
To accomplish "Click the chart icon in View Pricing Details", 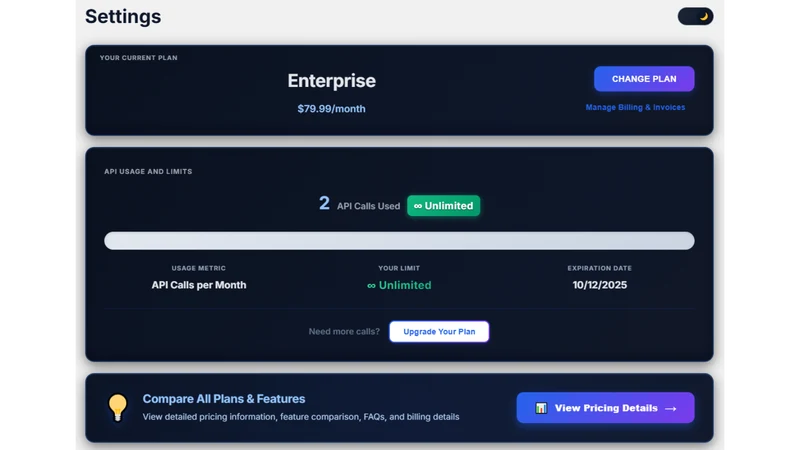I will [541, 408].
